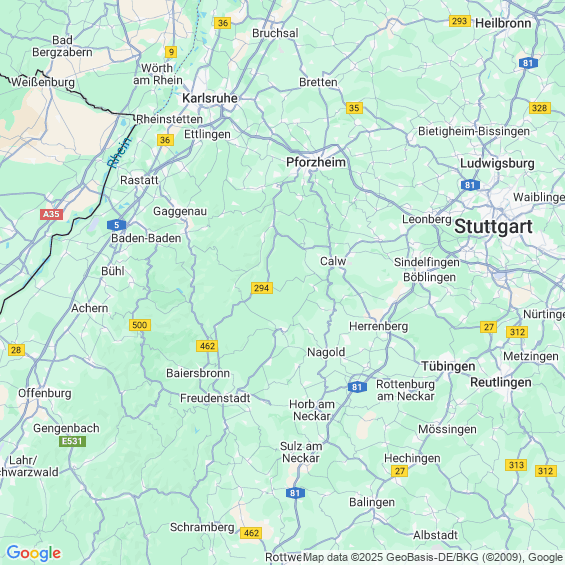Click the Freudenstadt town label
The width and height of the screenshot is (565, 565).
(215, 398)
